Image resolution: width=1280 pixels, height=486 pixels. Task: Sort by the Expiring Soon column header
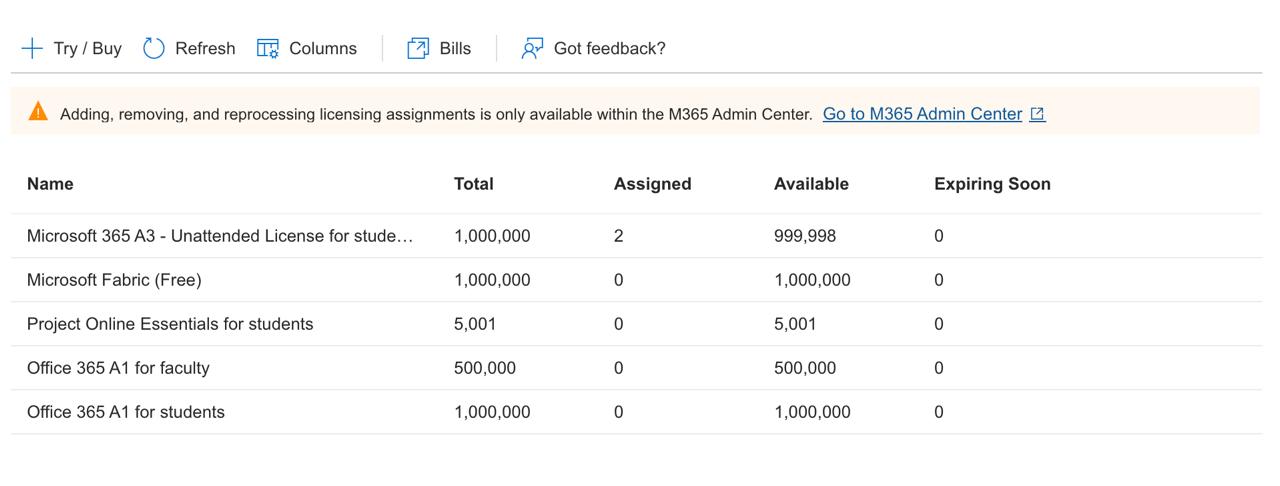click(x=992, y=184)
